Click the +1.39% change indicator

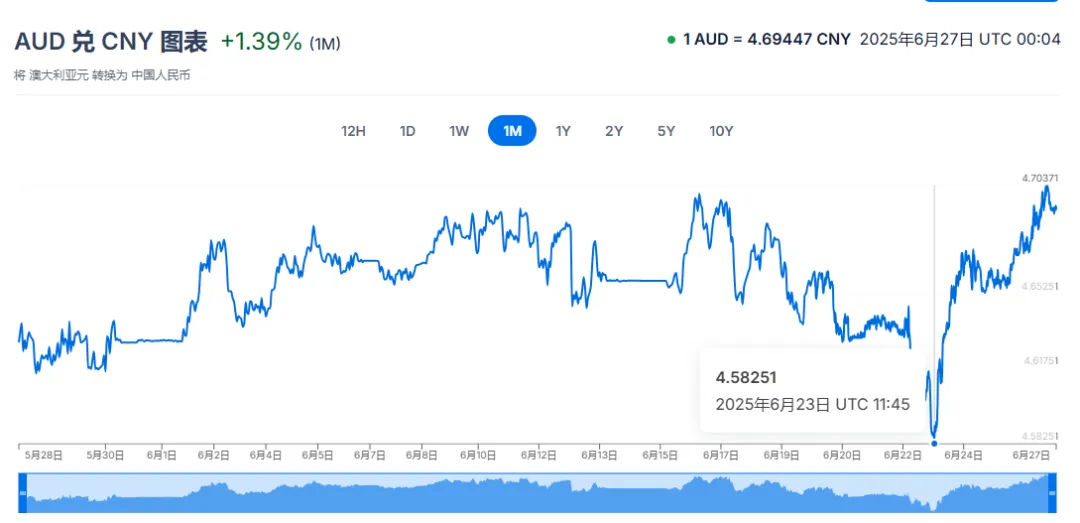click(x=261, y=42)
